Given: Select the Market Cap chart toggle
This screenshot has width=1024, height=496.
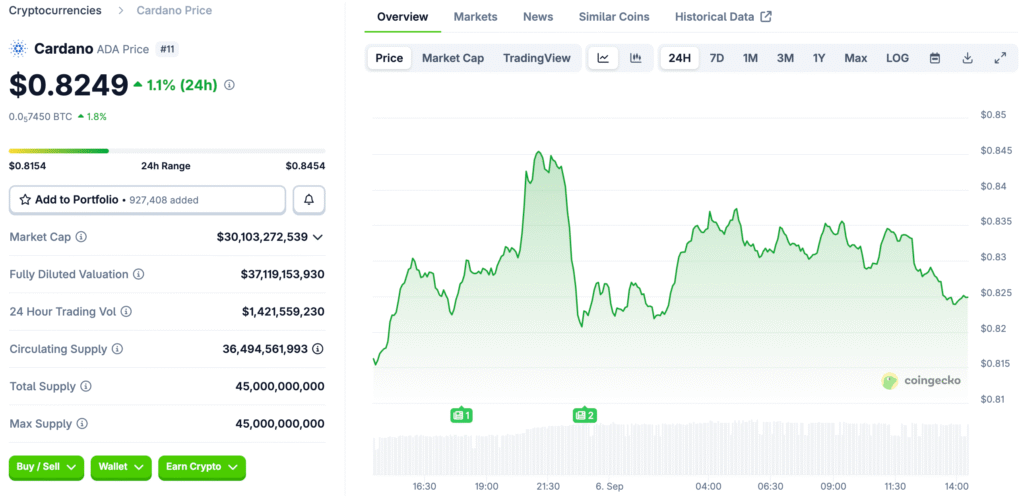Looking at the screenshot, I should tap(453, 58).
